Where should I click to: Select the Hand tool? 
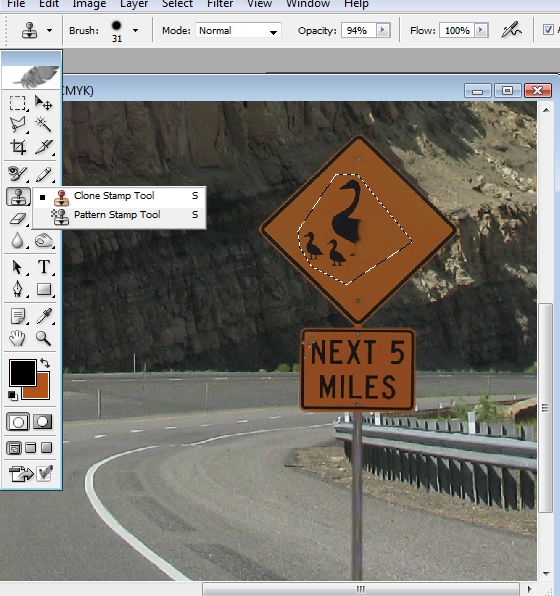[x=17, y=338]
